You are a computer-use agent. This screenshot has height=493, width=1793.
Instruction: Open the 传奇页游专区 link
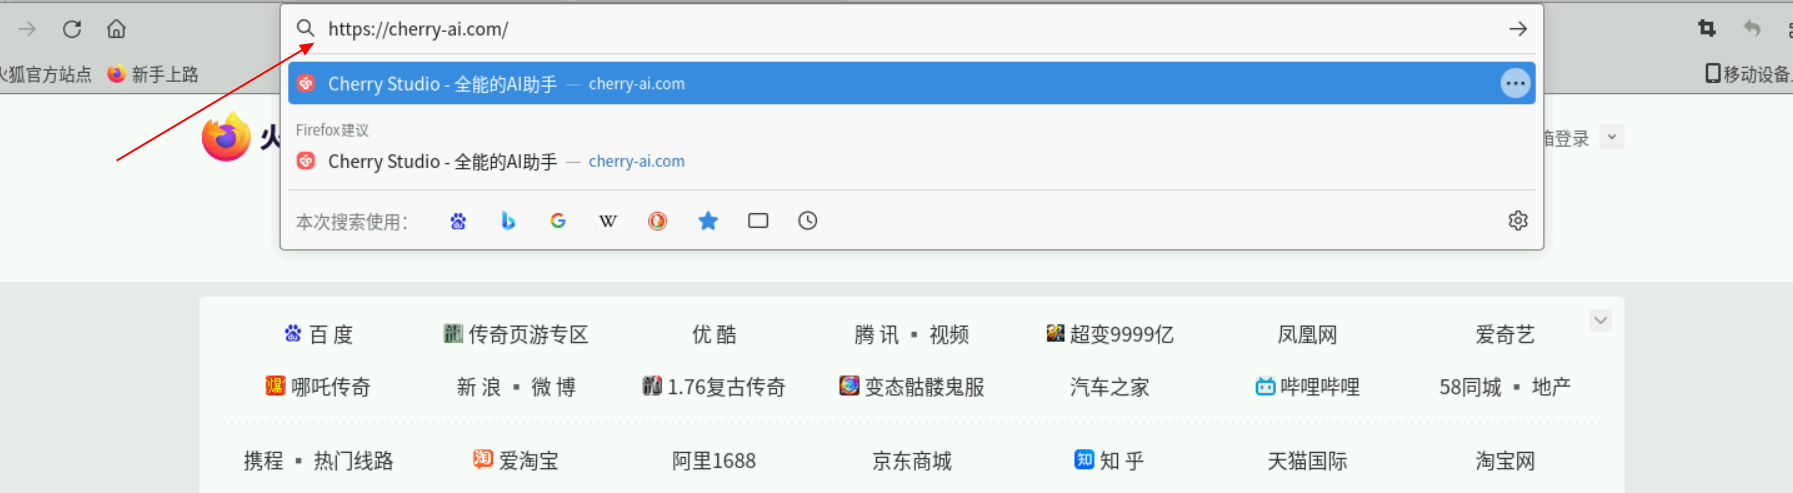[x=516, y=335]
